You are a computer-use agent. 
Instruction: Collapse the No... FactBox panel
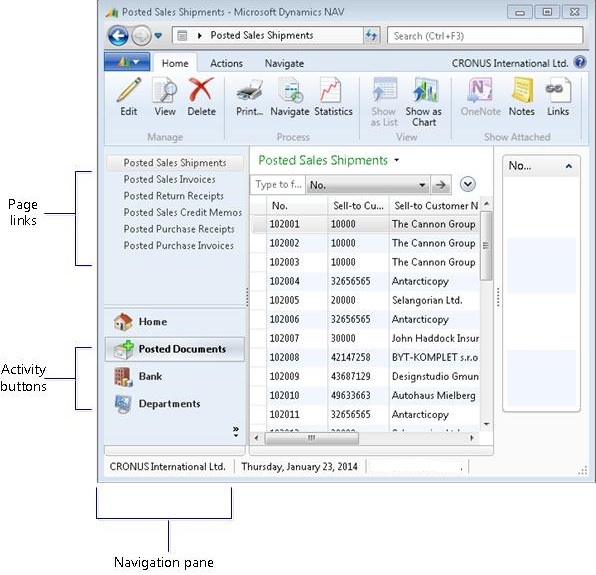click(568, 166)
